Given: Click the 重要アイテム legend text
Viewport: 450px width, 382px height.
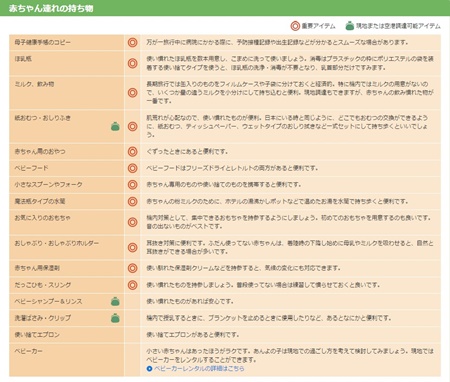Looking at the screenshot, I should tap(318, 26).
